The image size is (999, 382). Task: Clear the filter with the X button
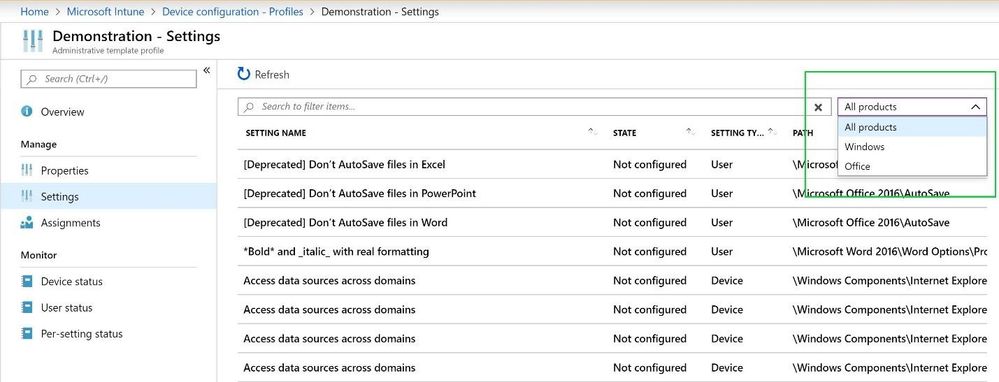(819, 107)
